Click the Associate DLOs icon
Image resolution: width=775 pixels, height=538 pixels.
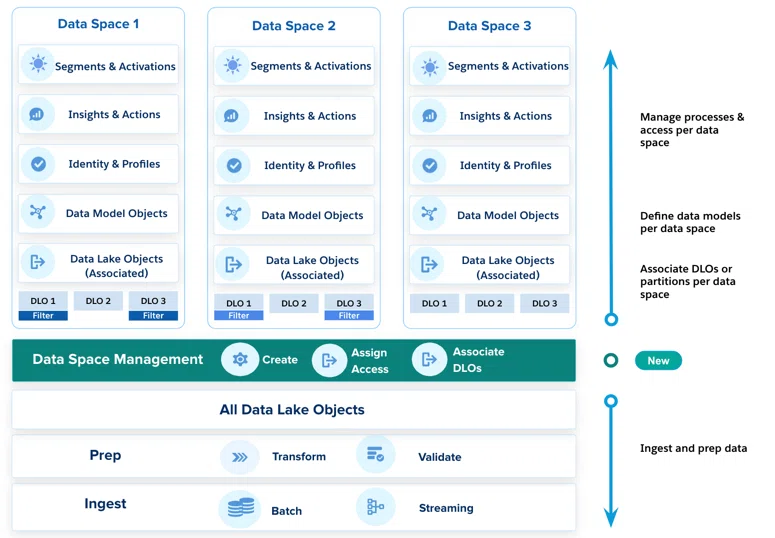[x=430, y=359]
